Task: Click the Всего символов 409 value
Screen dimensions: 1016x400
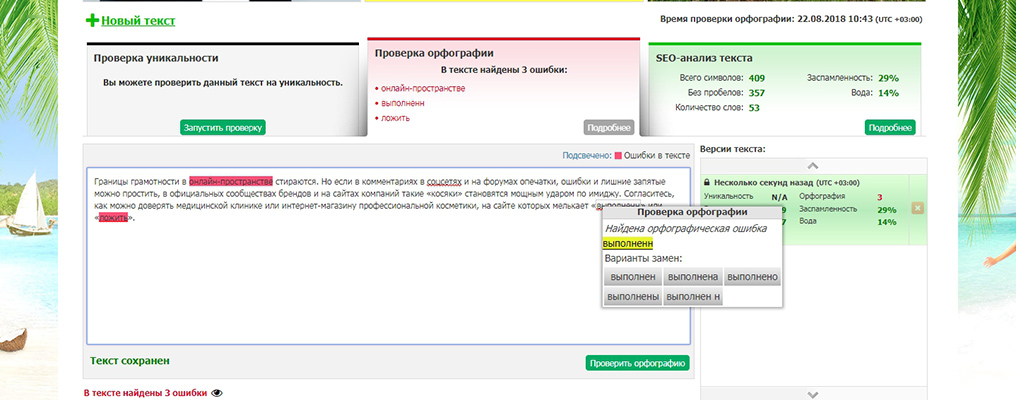Action: (x=757, y=78)
